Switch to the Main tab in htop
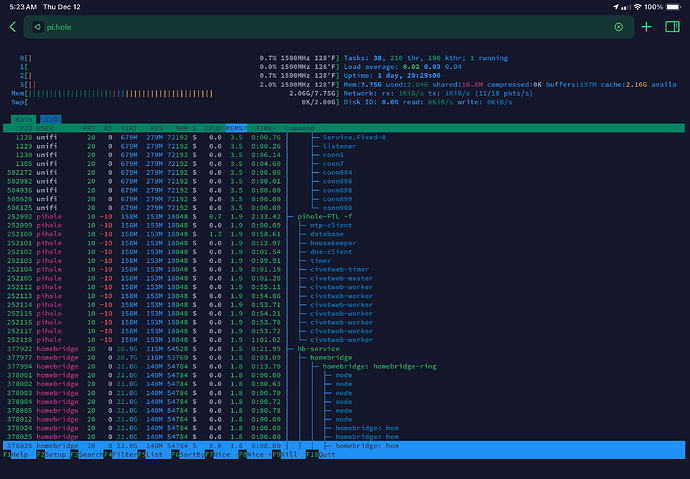 click(x=23, y=118)
